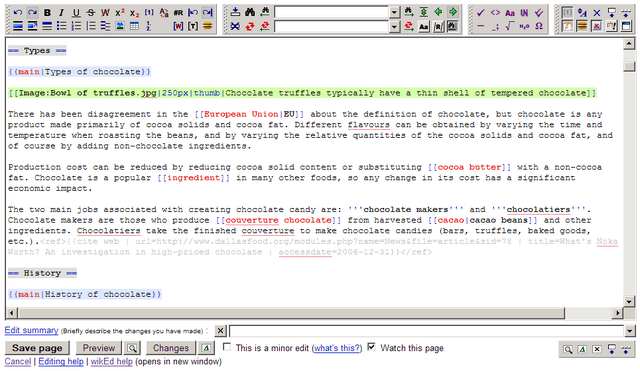640x371 pixels.
Task: Click the purple Aa fix caps icon
Action: click(510, 13)
